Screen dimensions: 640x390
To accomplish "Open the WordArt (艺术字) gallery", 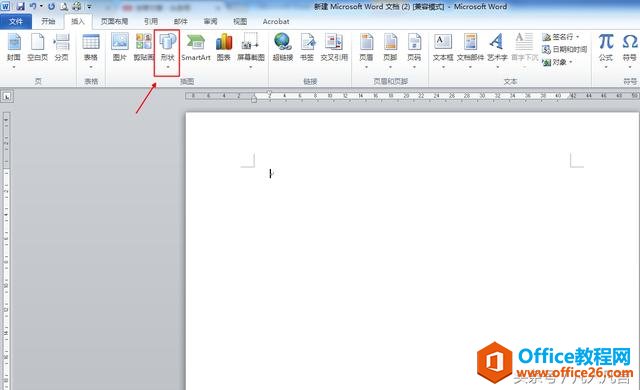I will pos(497,52).
